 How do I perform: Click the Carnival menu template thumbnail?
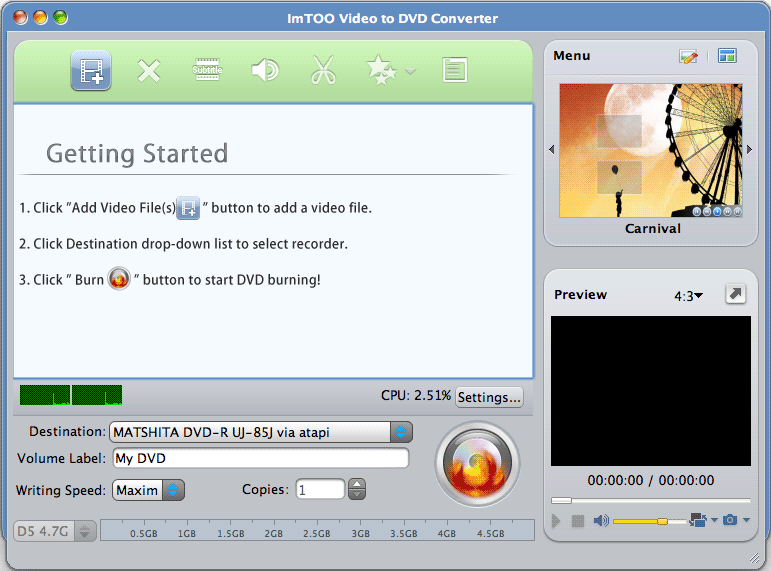(651, 150)
